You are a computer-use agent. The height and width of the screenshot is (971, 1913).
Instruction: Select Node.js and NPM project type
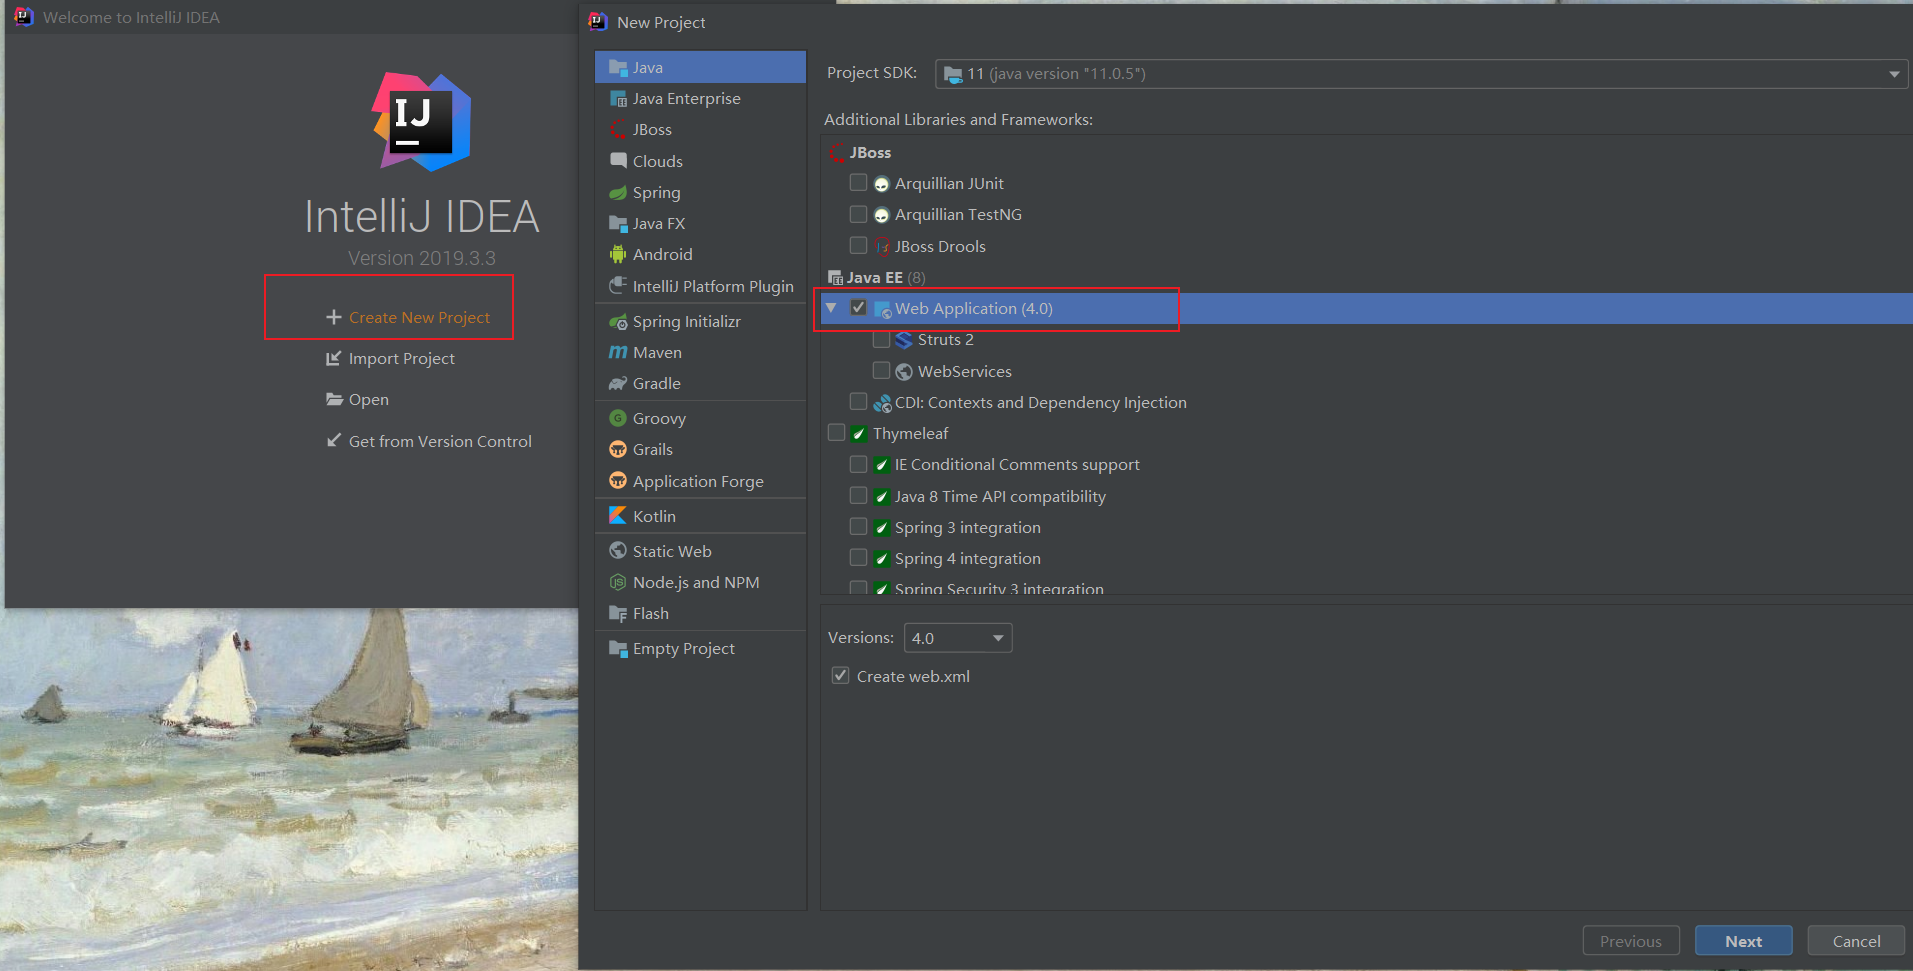click(x=700, y=582)
